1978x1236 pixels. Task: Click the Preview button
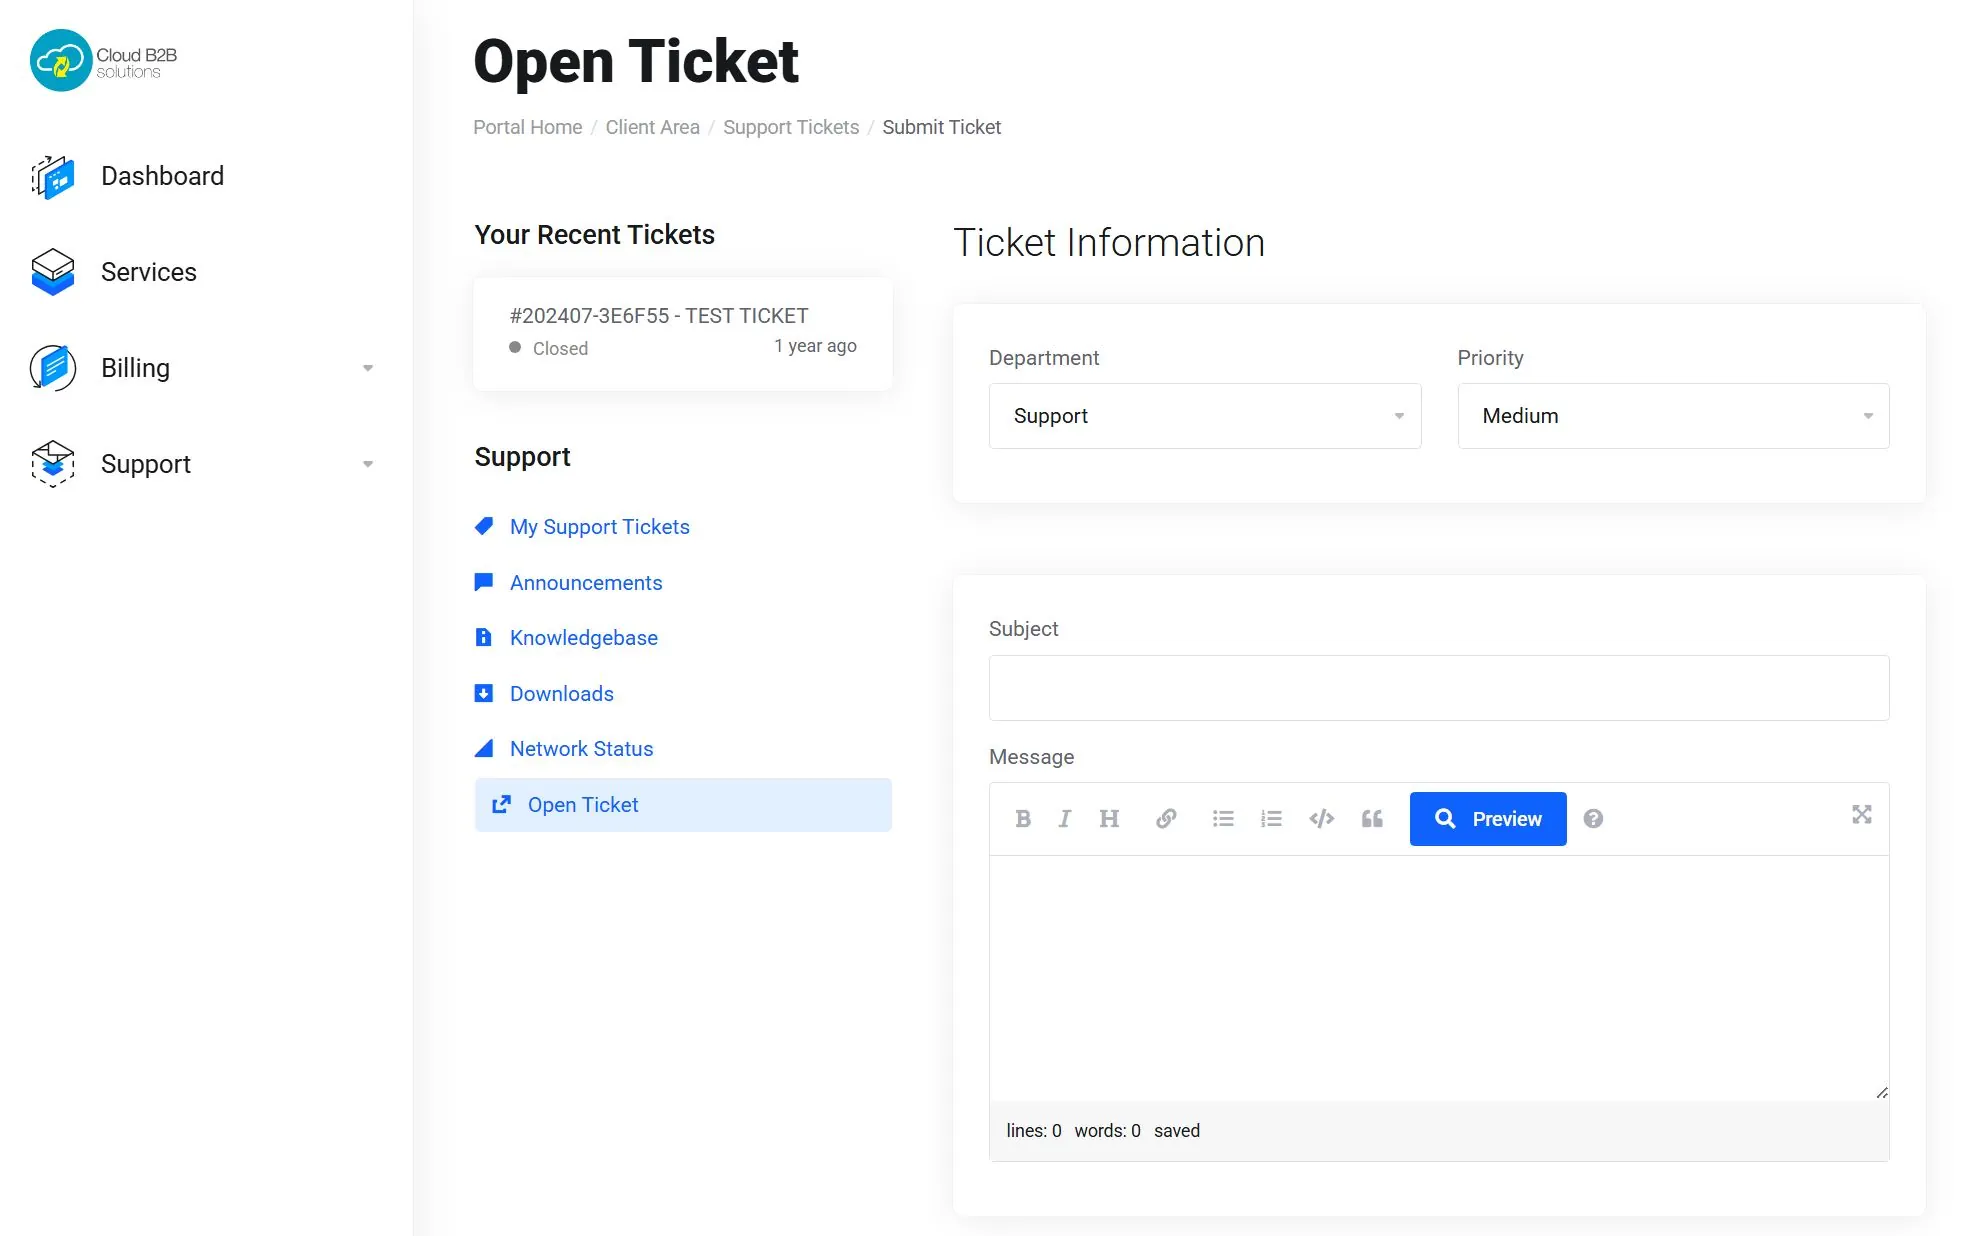coord(1488,819)
